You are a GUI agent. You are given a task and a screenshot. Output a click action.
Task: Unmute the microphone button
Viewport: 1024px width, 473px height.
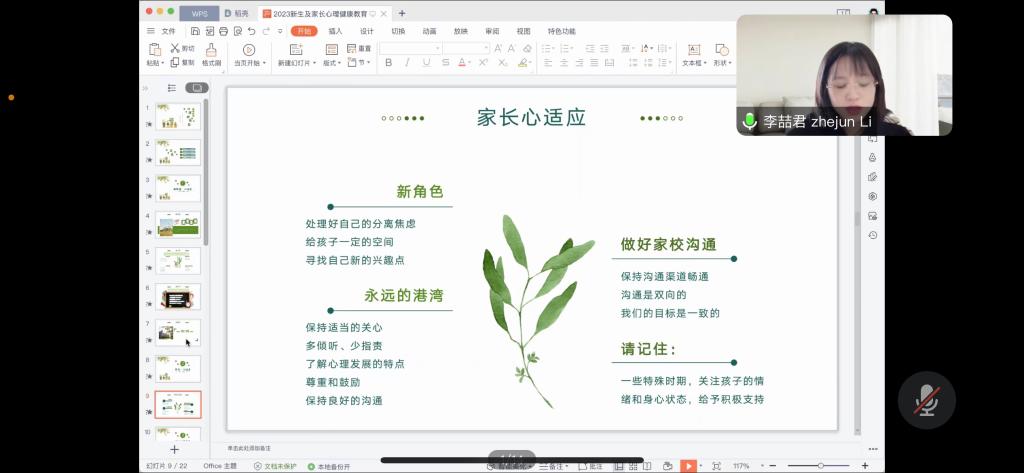click(x=927, y=400)
